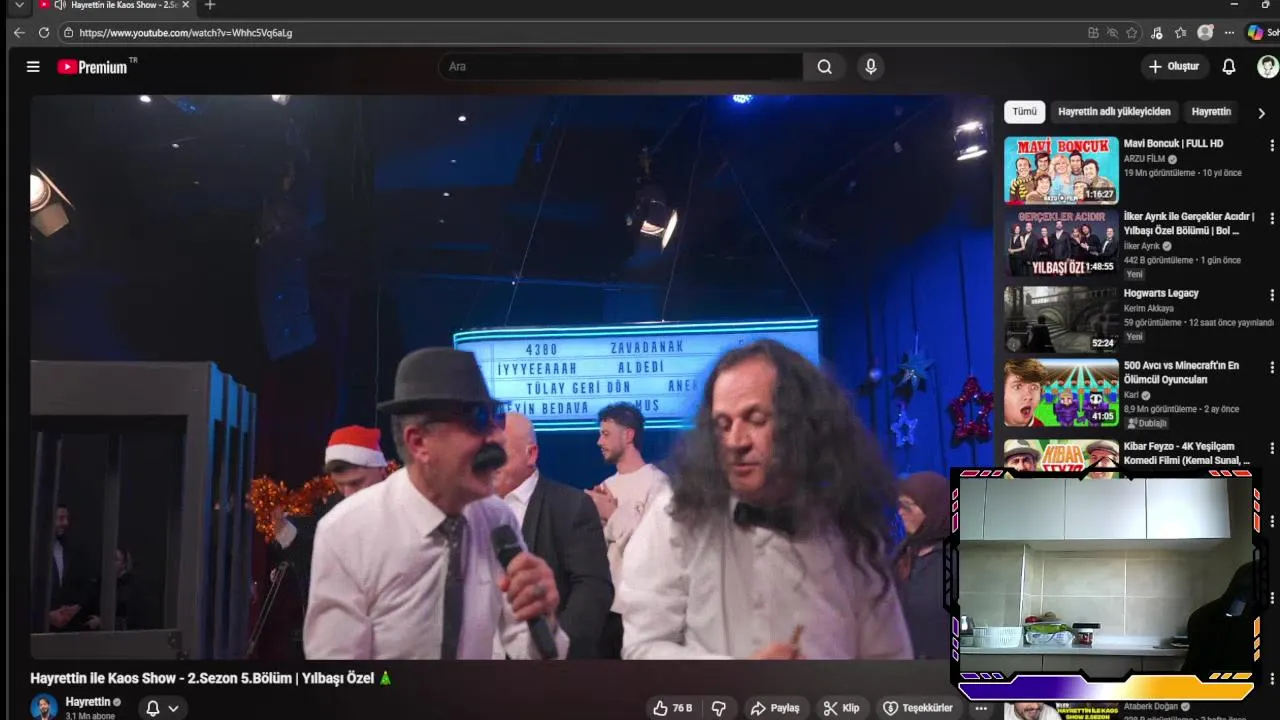The height and width of the screenshot is (720, 1280).
Task: Start voice search with the microphone
Action: (x=871, y=67)
